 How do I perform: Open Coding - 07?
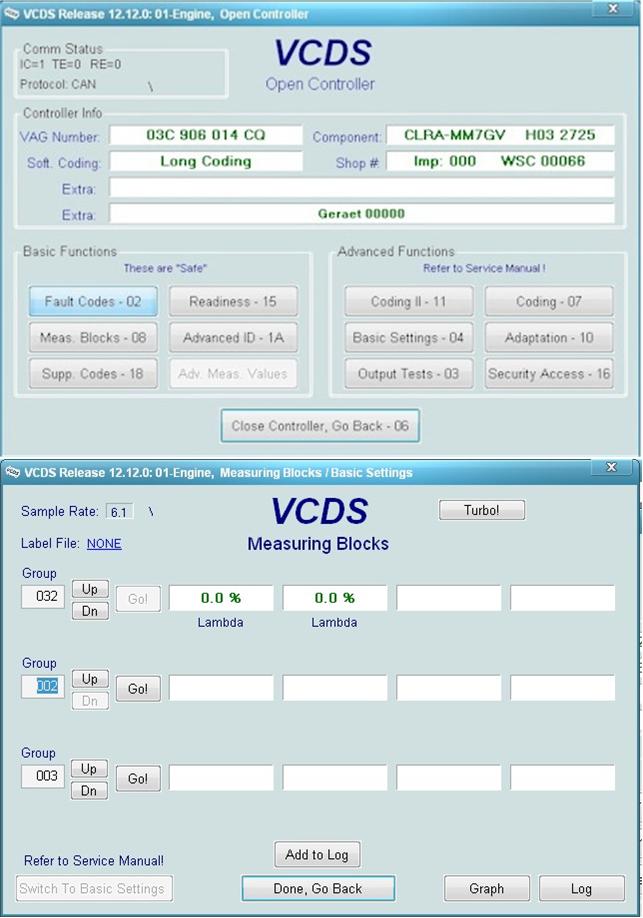pyautogui.click(x=549, y=302)
